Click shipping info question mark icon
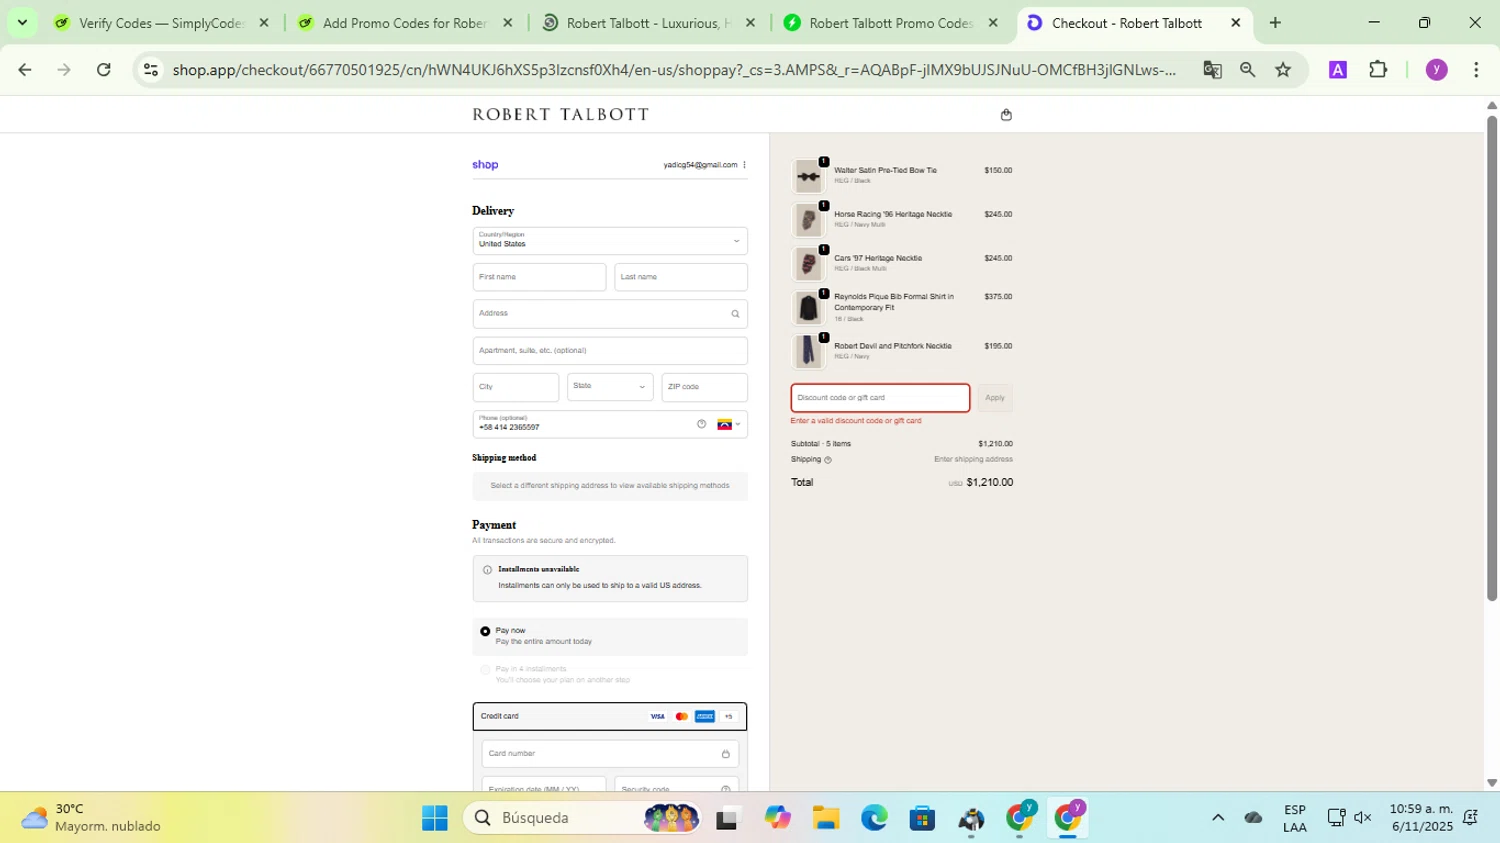Viewport: 1500px width, 843px height. [x=828, y=460]
